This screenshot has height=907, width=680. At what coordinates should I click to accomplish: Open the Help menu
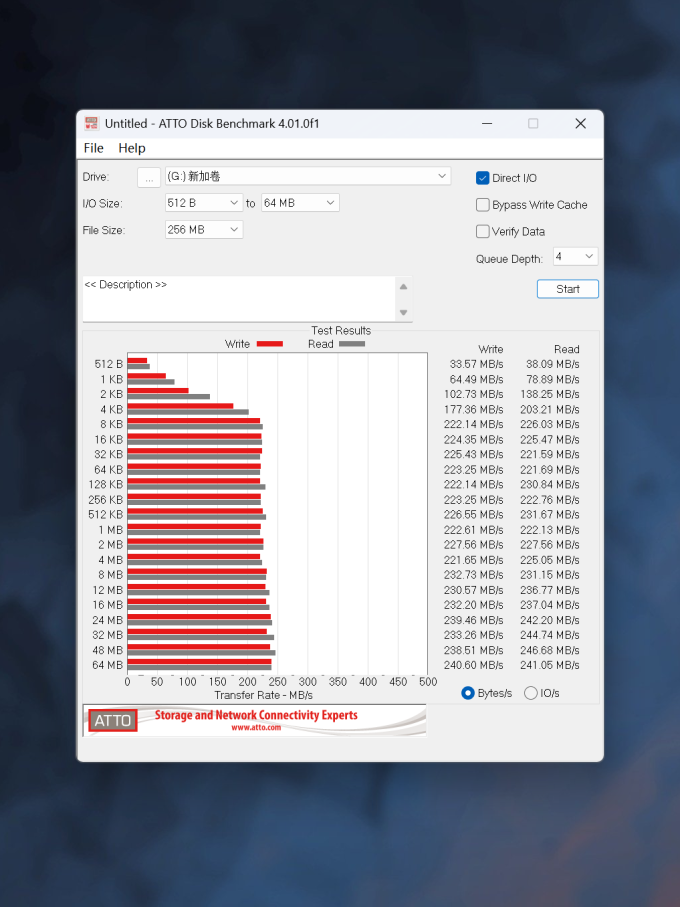[132, 148]
